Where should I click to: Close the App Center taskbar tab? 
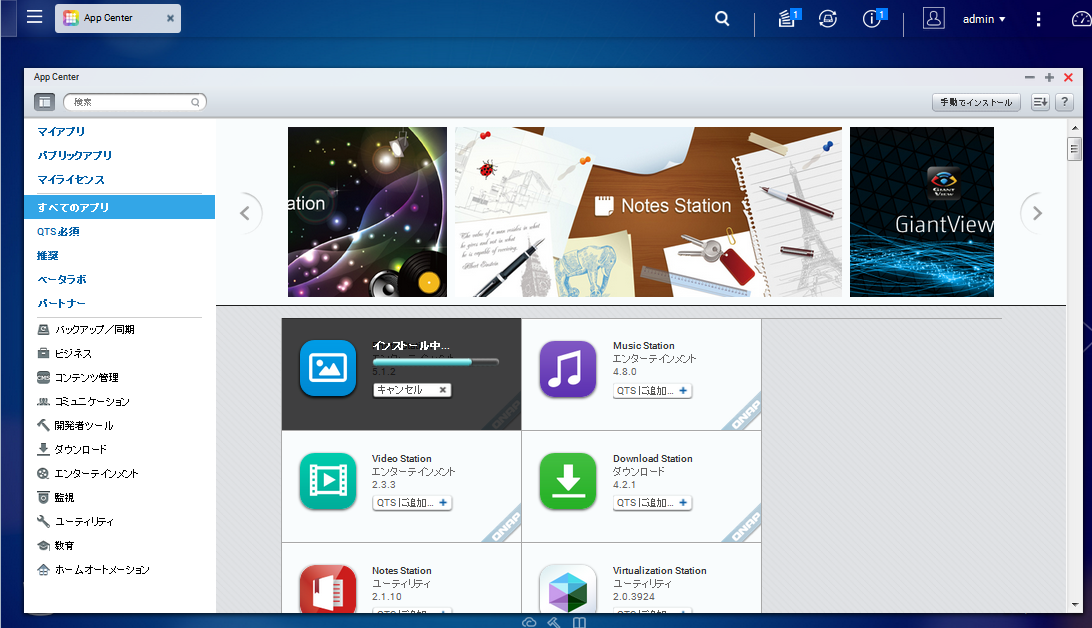tap(170, 18)
